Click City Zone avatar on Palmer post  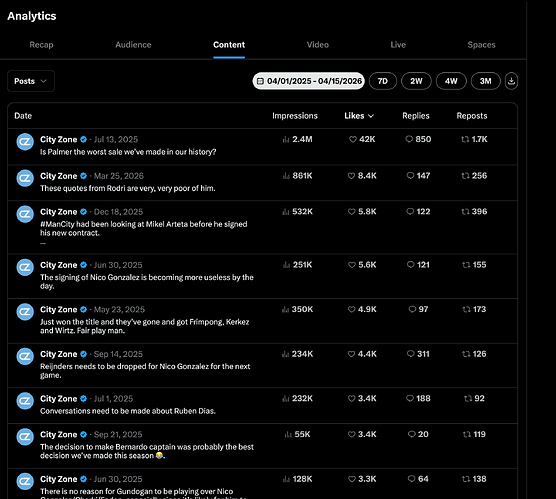point(25,142)
